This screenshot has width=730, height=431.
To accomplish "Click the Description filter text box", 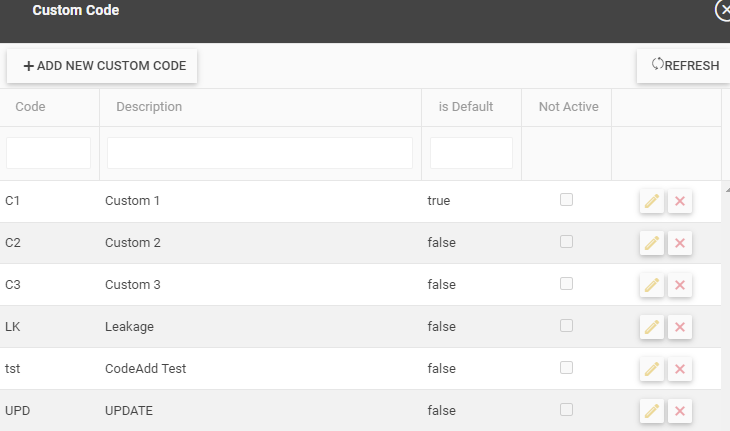I will (x=259, y=153).
